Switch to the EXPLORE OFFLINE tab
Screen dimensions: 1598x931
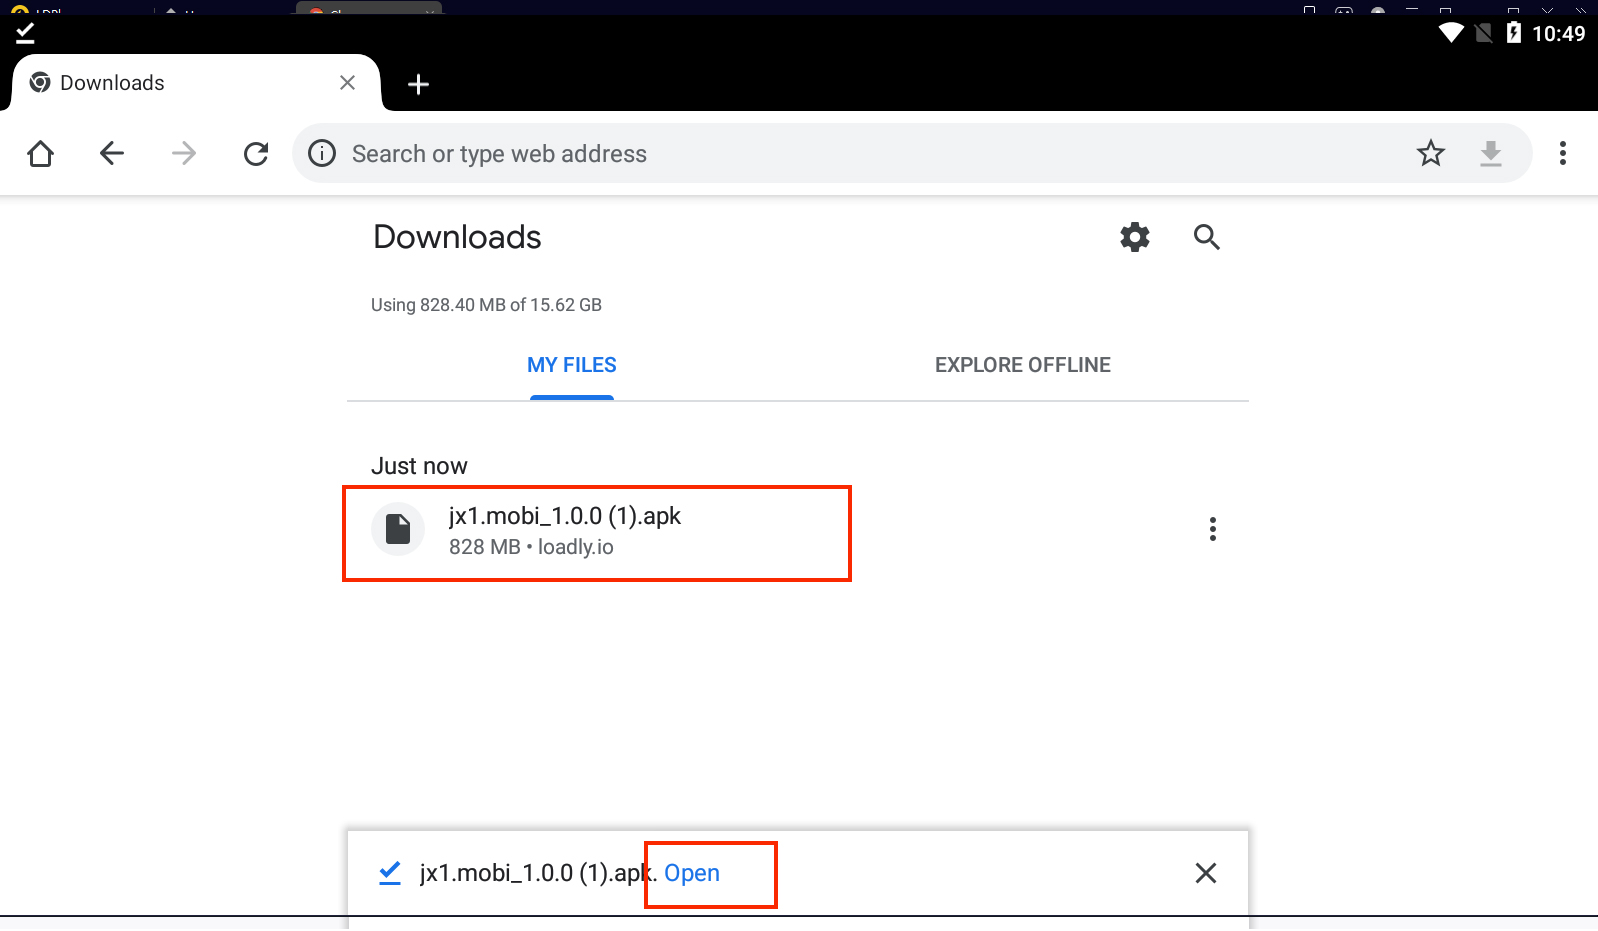tap(1022, 366)
